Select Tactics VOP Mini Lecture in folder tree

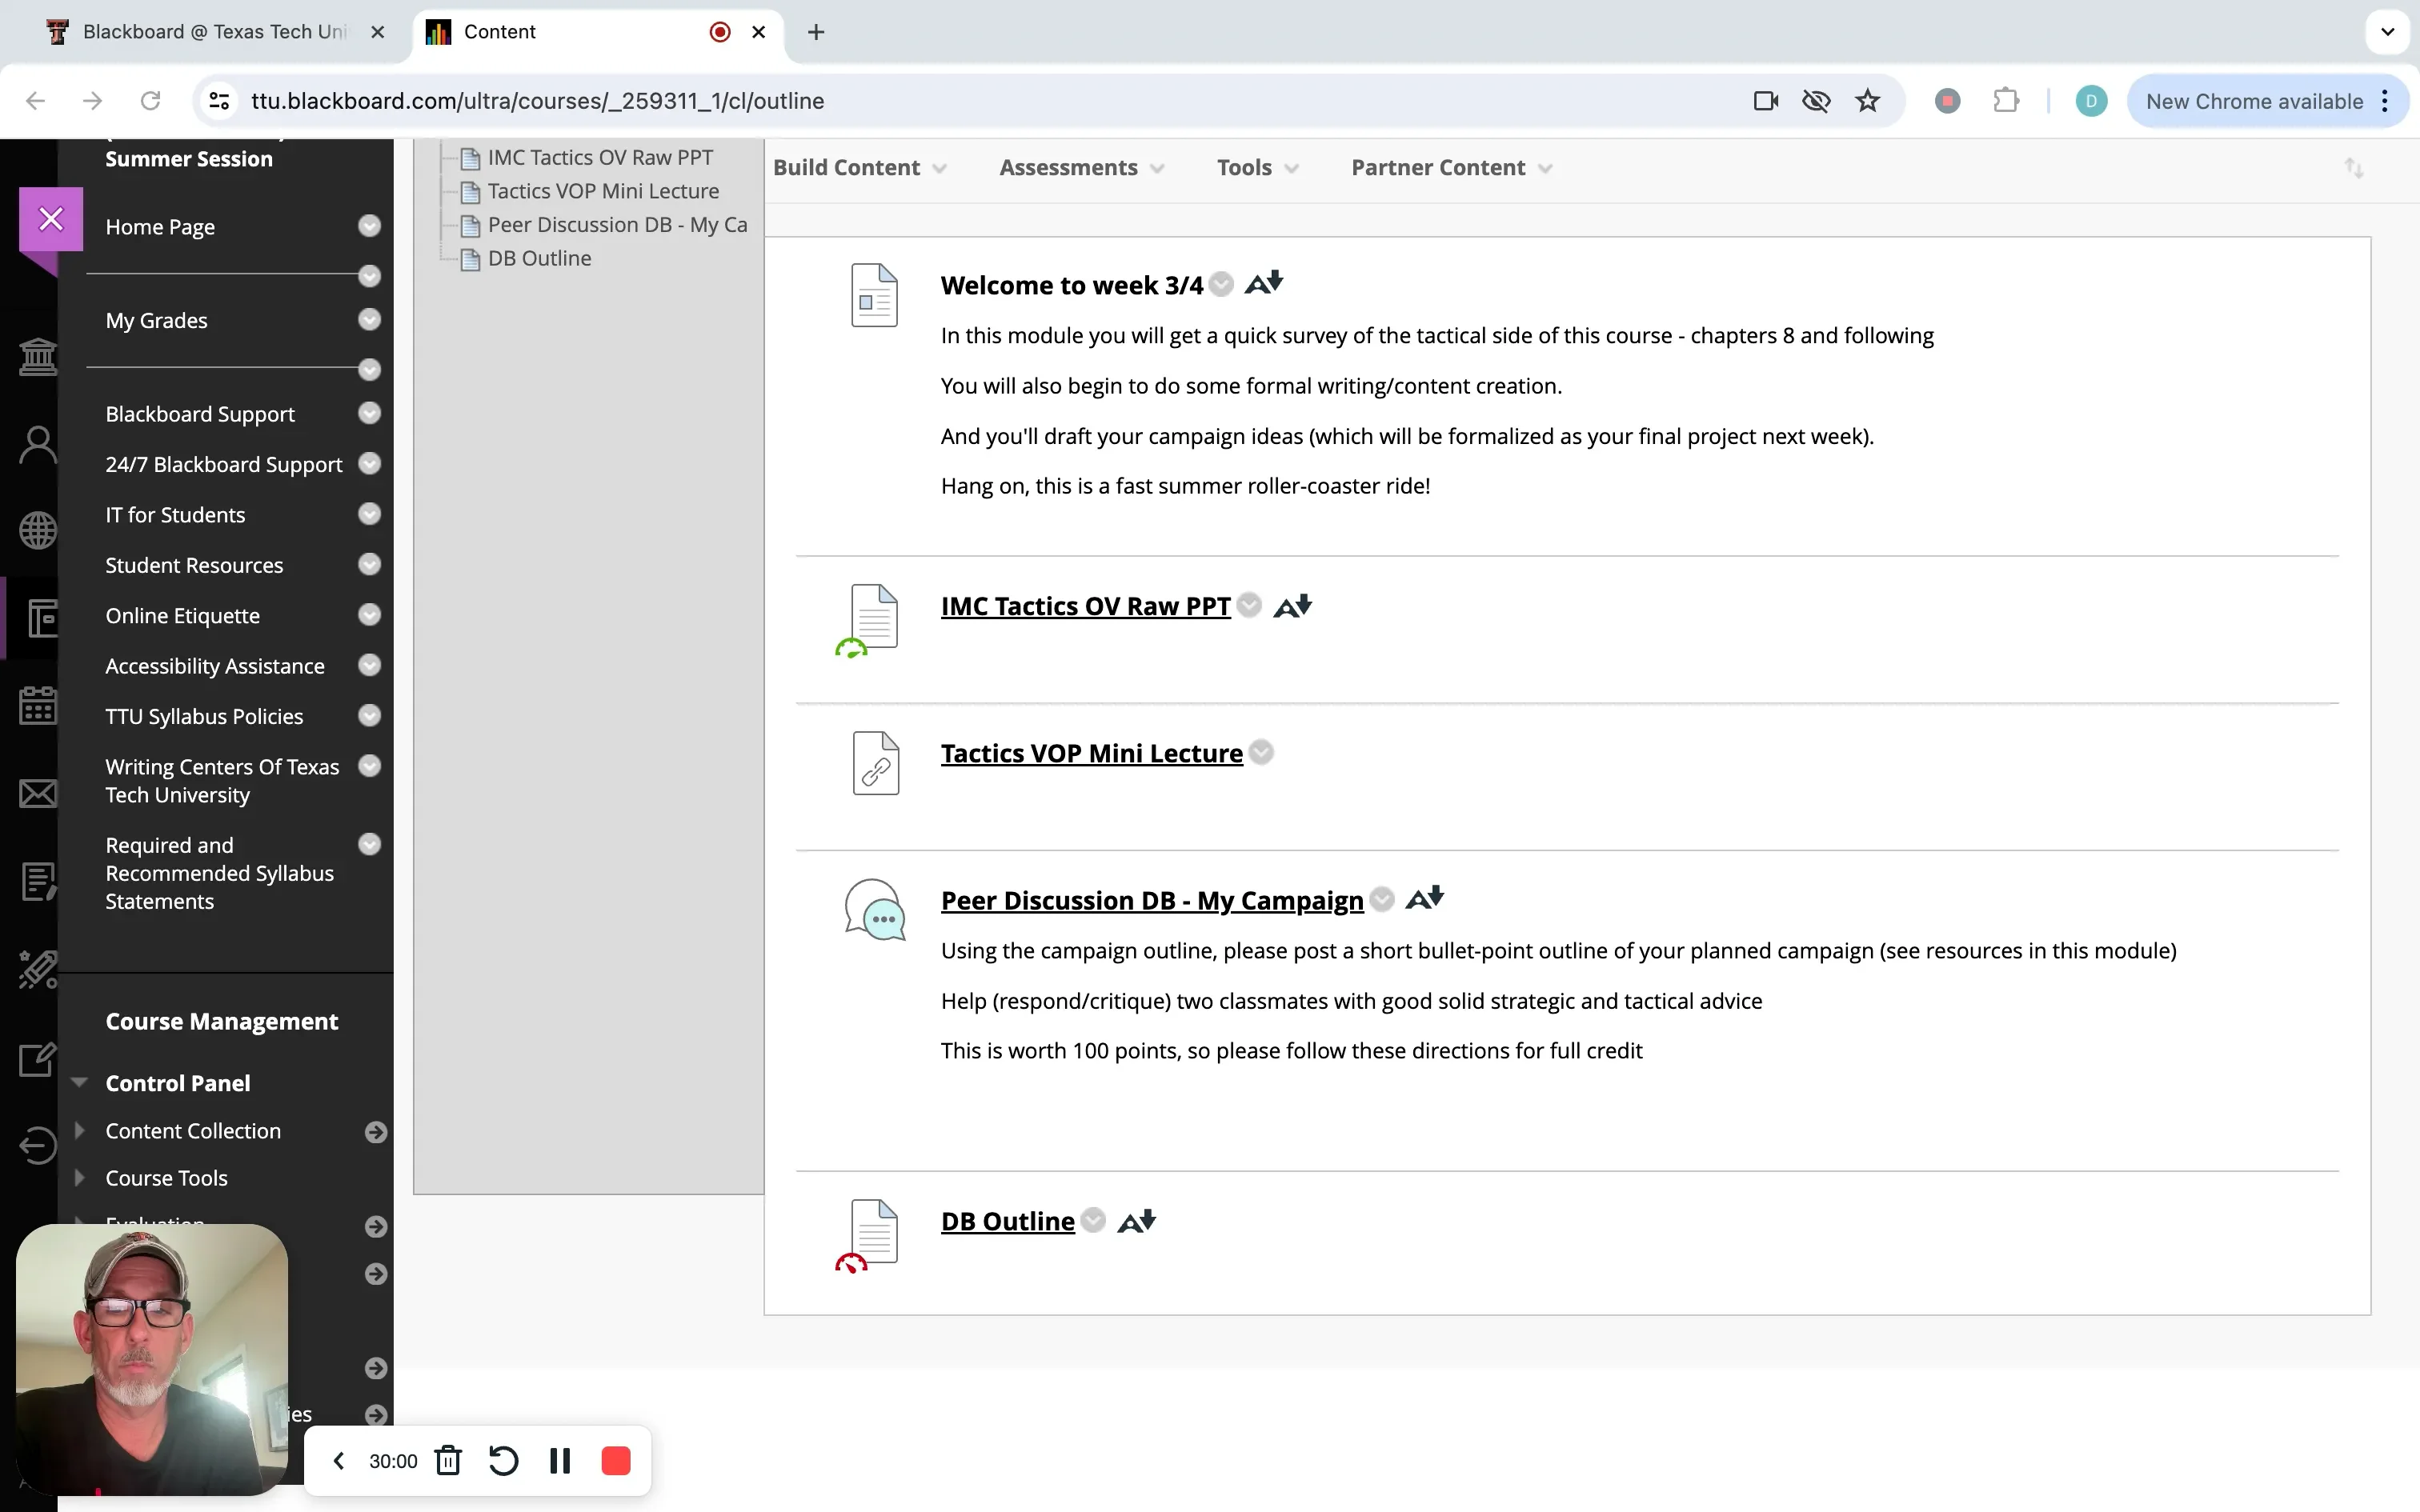[x=603, y=191]
